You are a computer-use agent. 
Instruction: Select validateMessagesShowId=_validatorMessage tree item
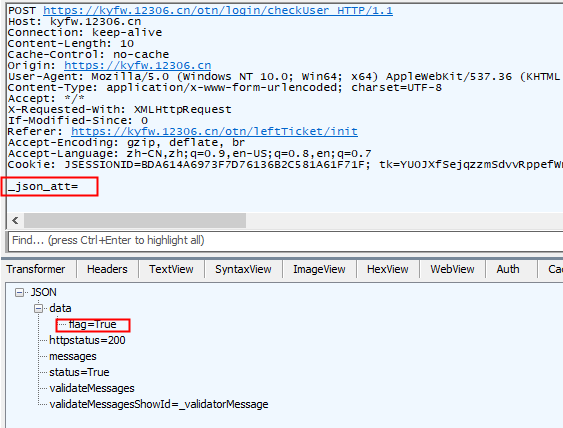tap(159, 404)
